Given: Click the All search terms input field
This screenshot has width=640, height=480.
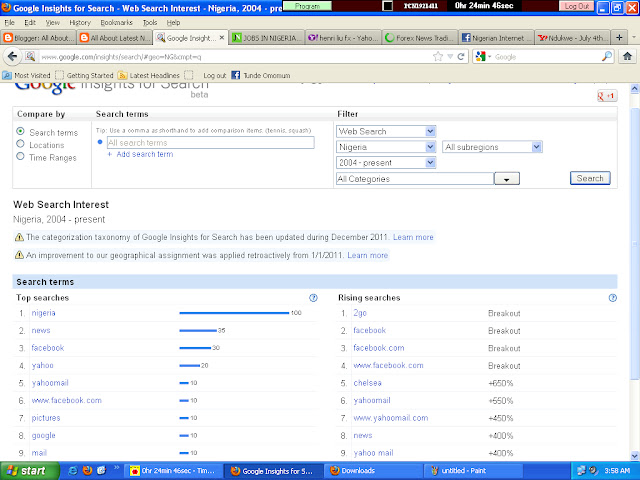Looking at the screenshot, I should click(x=211, y=142).
